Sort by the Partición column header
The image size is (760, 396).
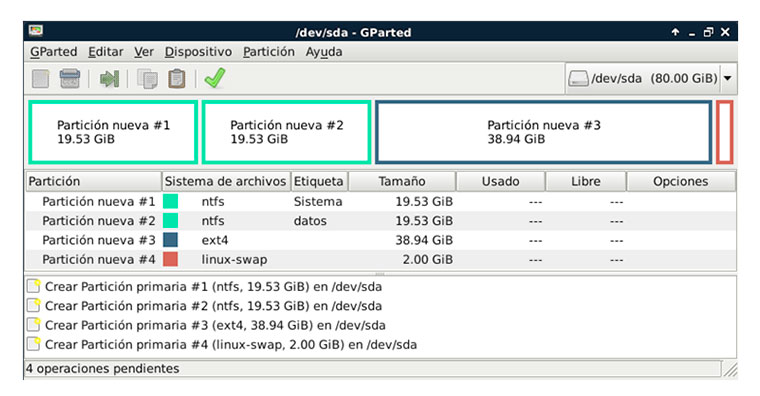pos(93,181)
